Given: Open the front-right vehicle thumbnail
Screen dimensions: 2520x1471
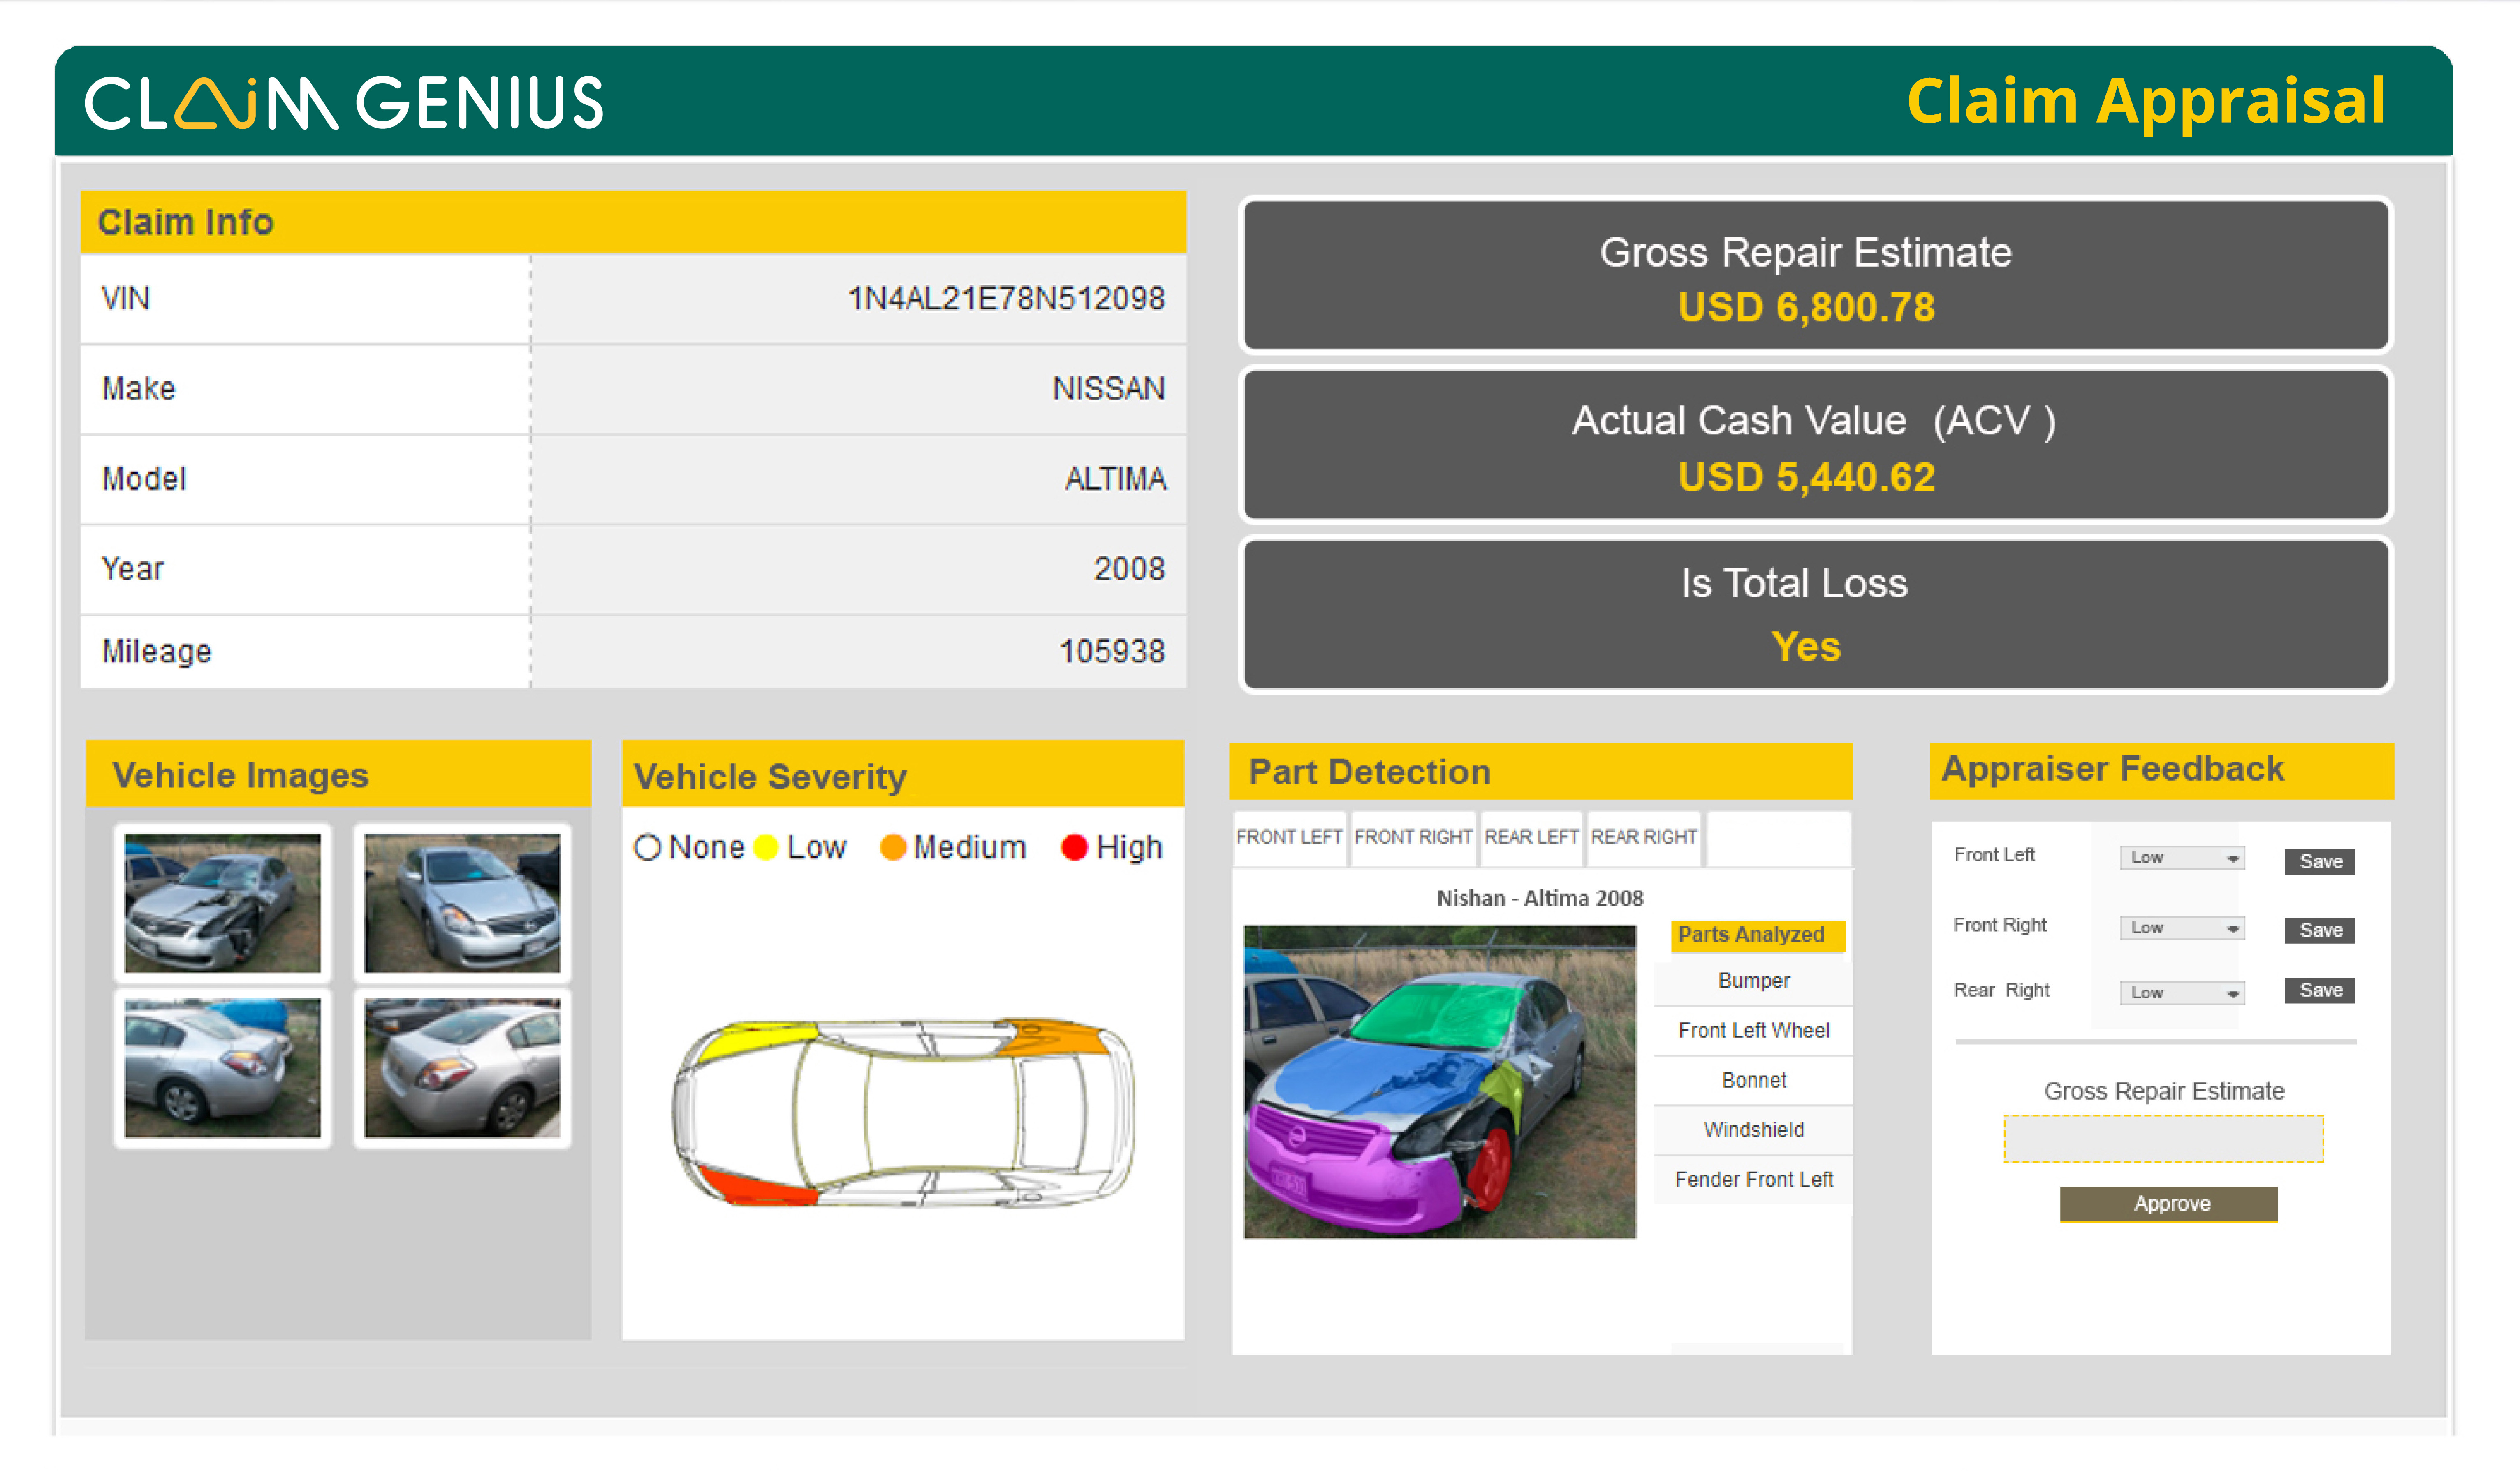Looking at the screenshot, I should [462, 903].
